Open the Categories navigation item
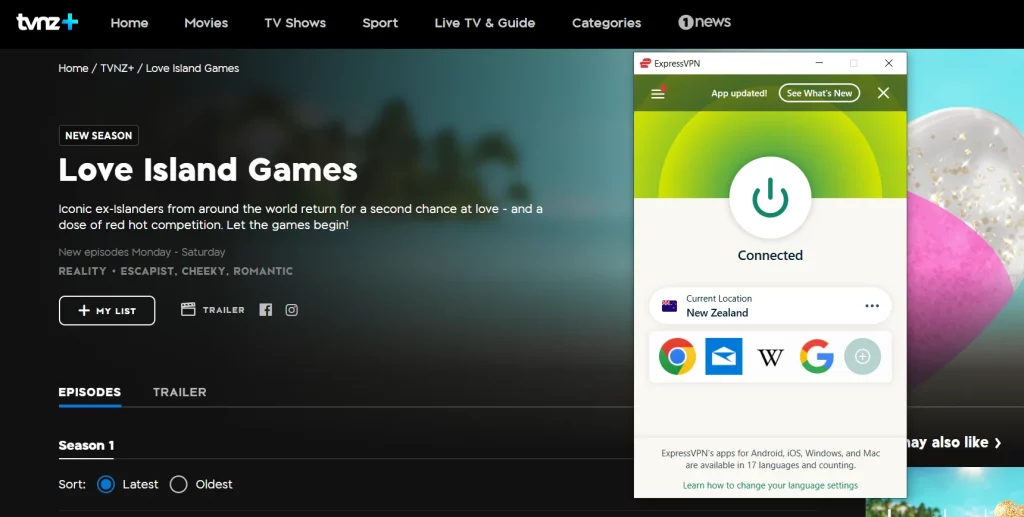1024x517 pixels. click(x=607, y=23)
